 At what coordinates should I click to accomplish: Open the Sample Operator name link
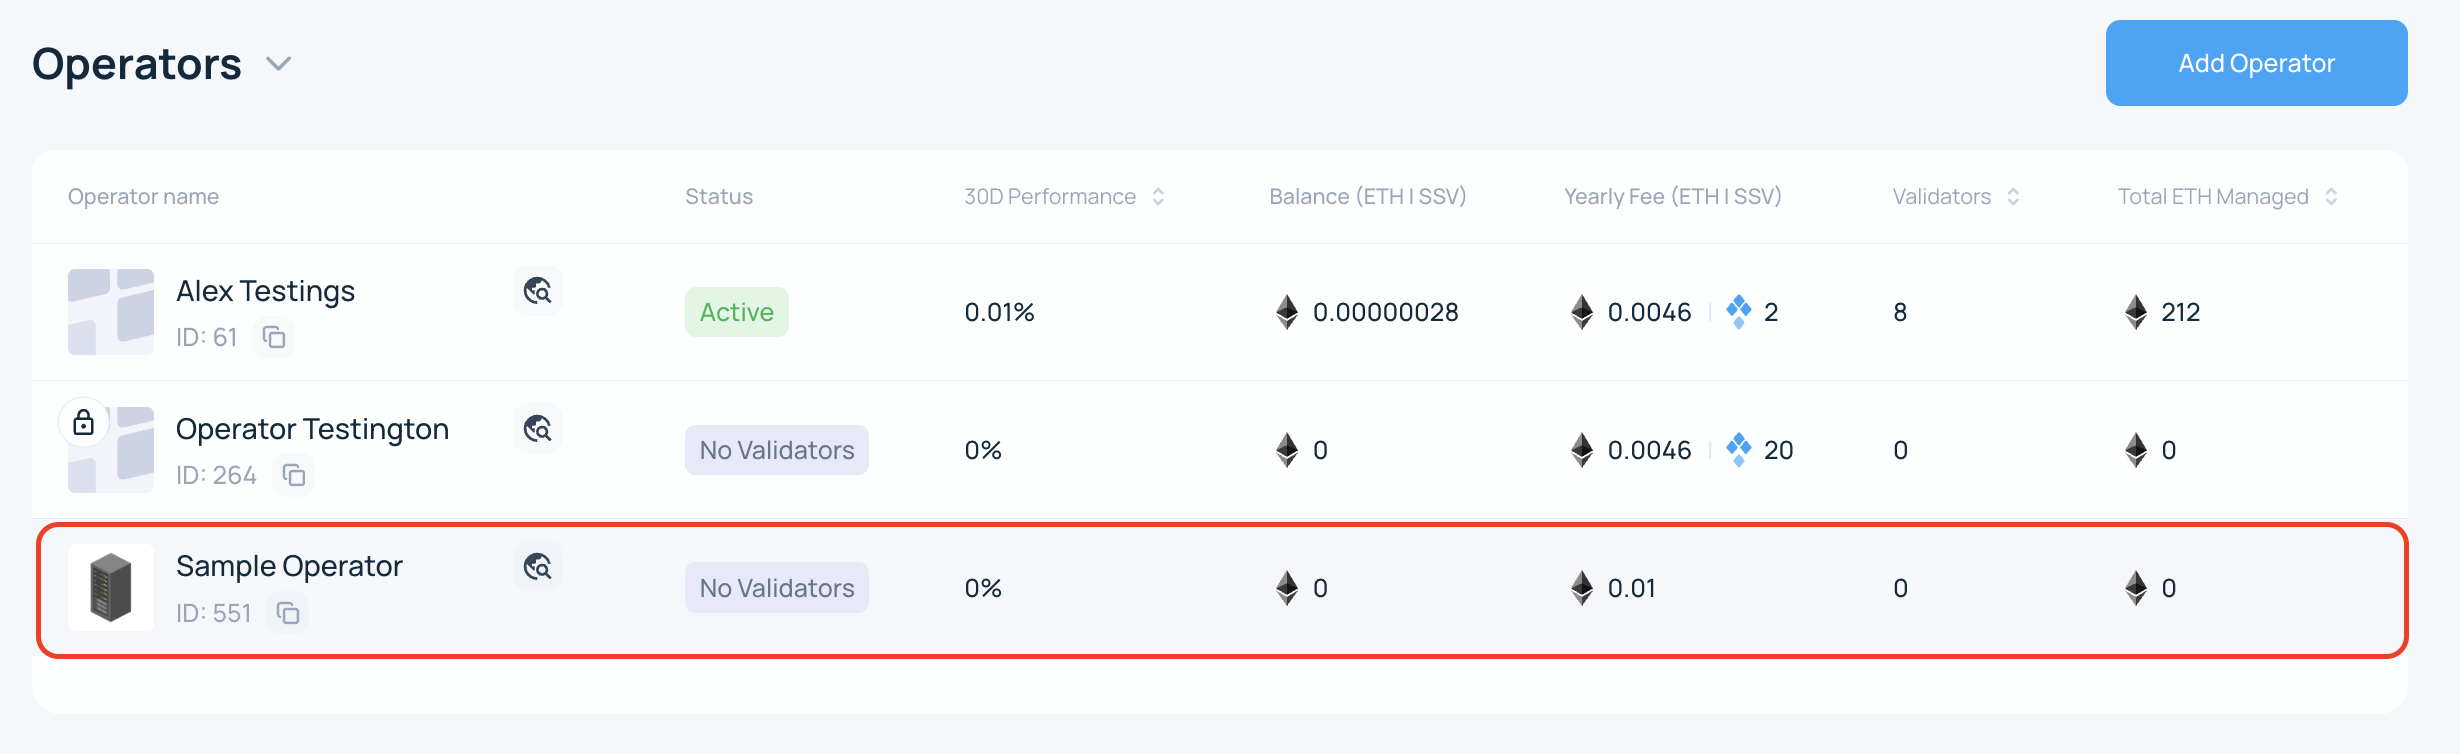[289, 566]
